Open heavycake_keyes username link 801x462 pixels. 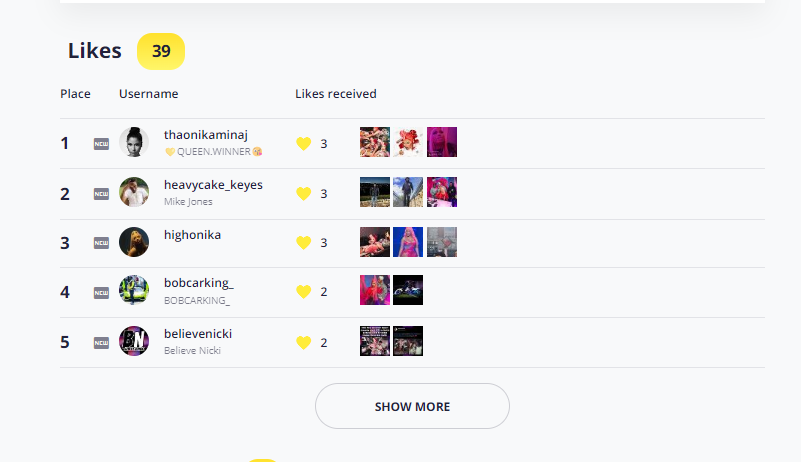click(213, 185)
